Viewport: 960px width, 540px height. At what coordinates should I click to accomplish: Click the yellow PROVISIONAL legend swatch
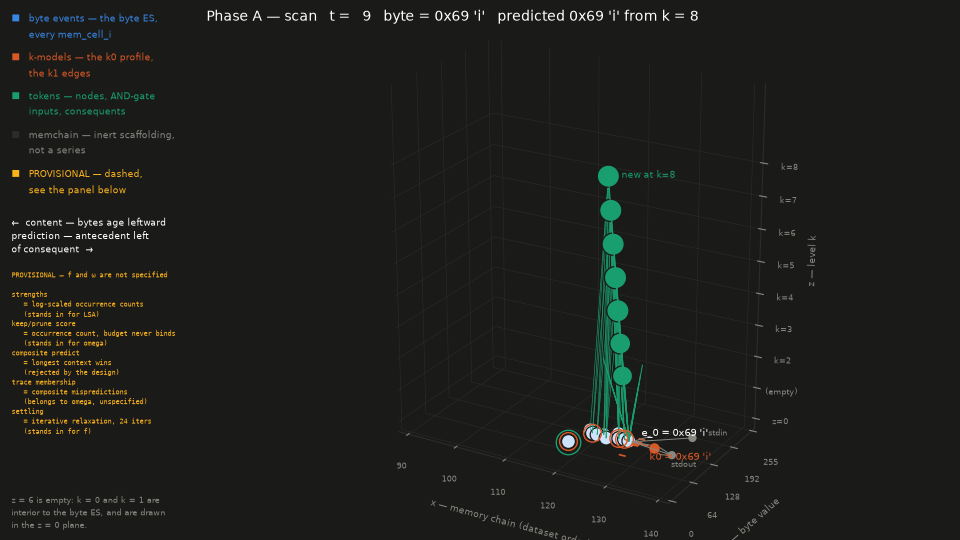pyautogui.click(x=16, y=174)
